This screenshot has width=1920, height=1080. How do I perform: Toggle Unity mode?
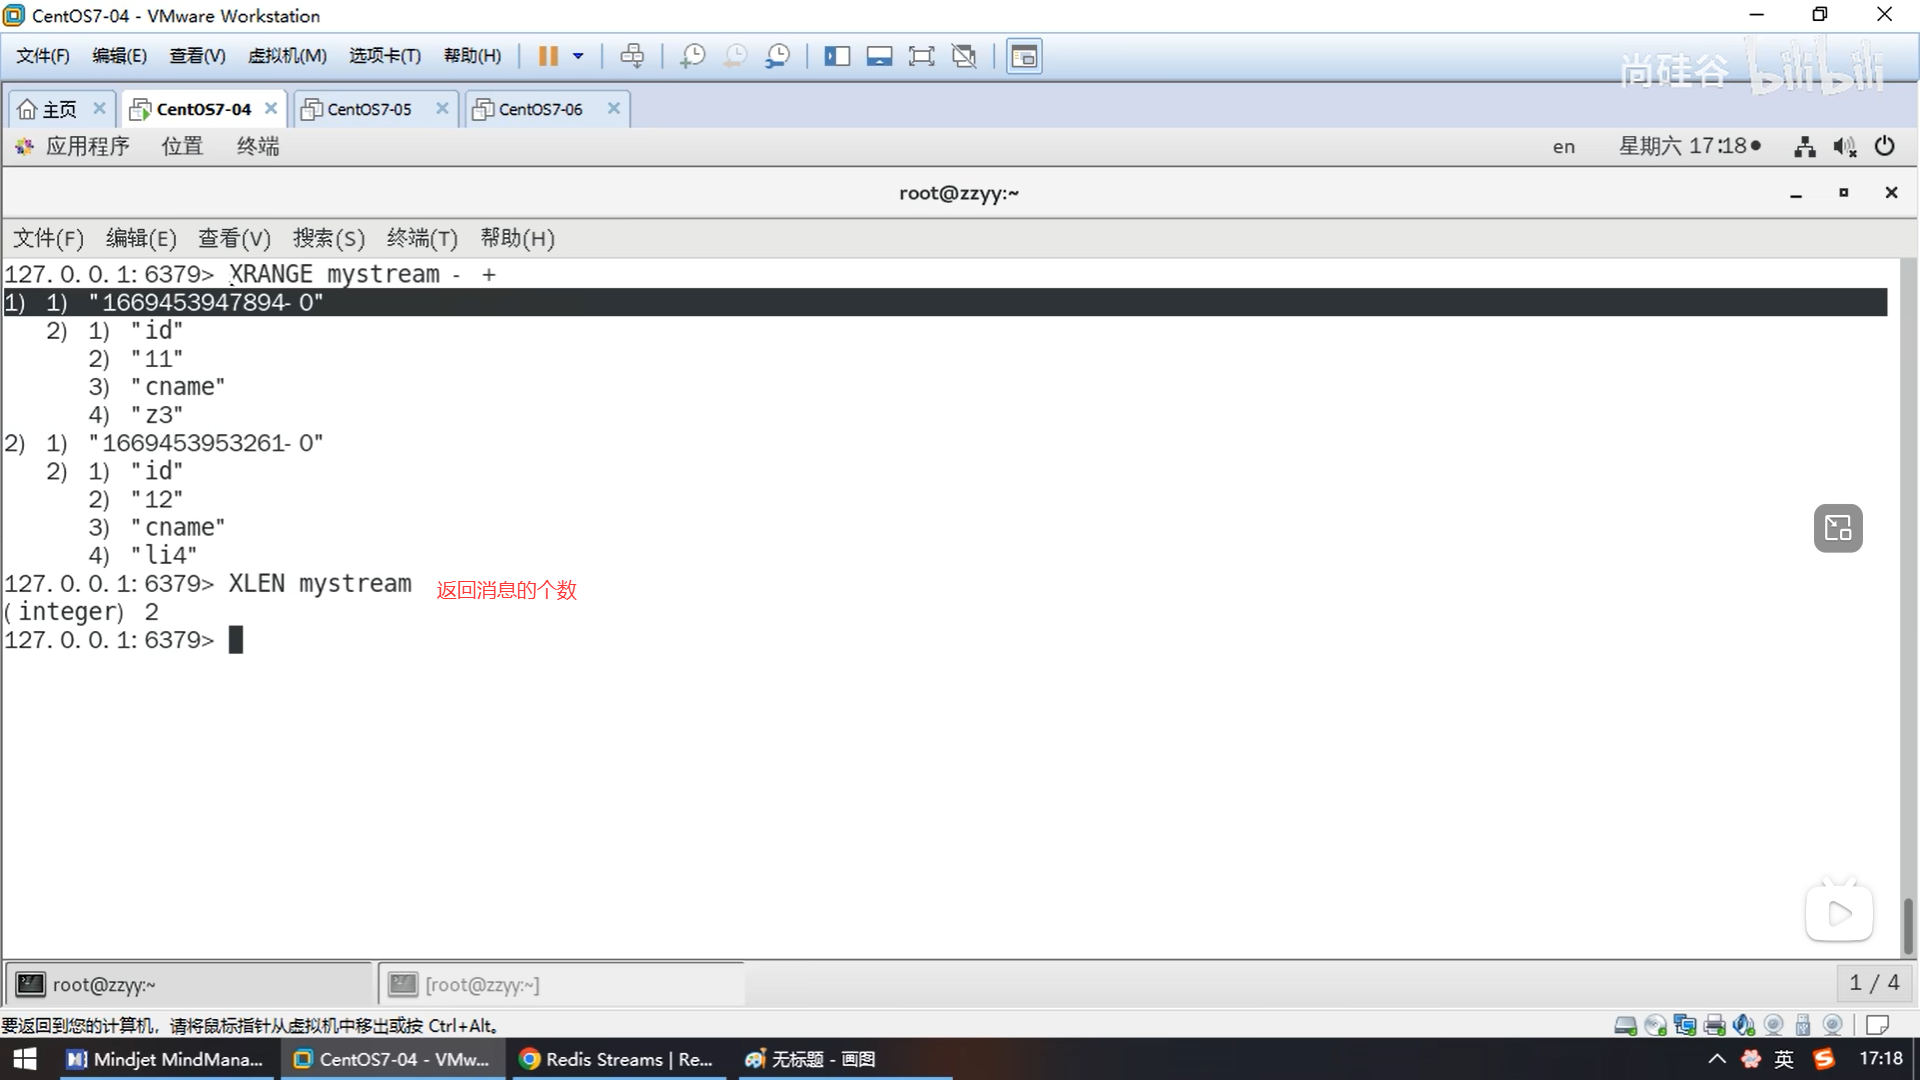(964, 56)
